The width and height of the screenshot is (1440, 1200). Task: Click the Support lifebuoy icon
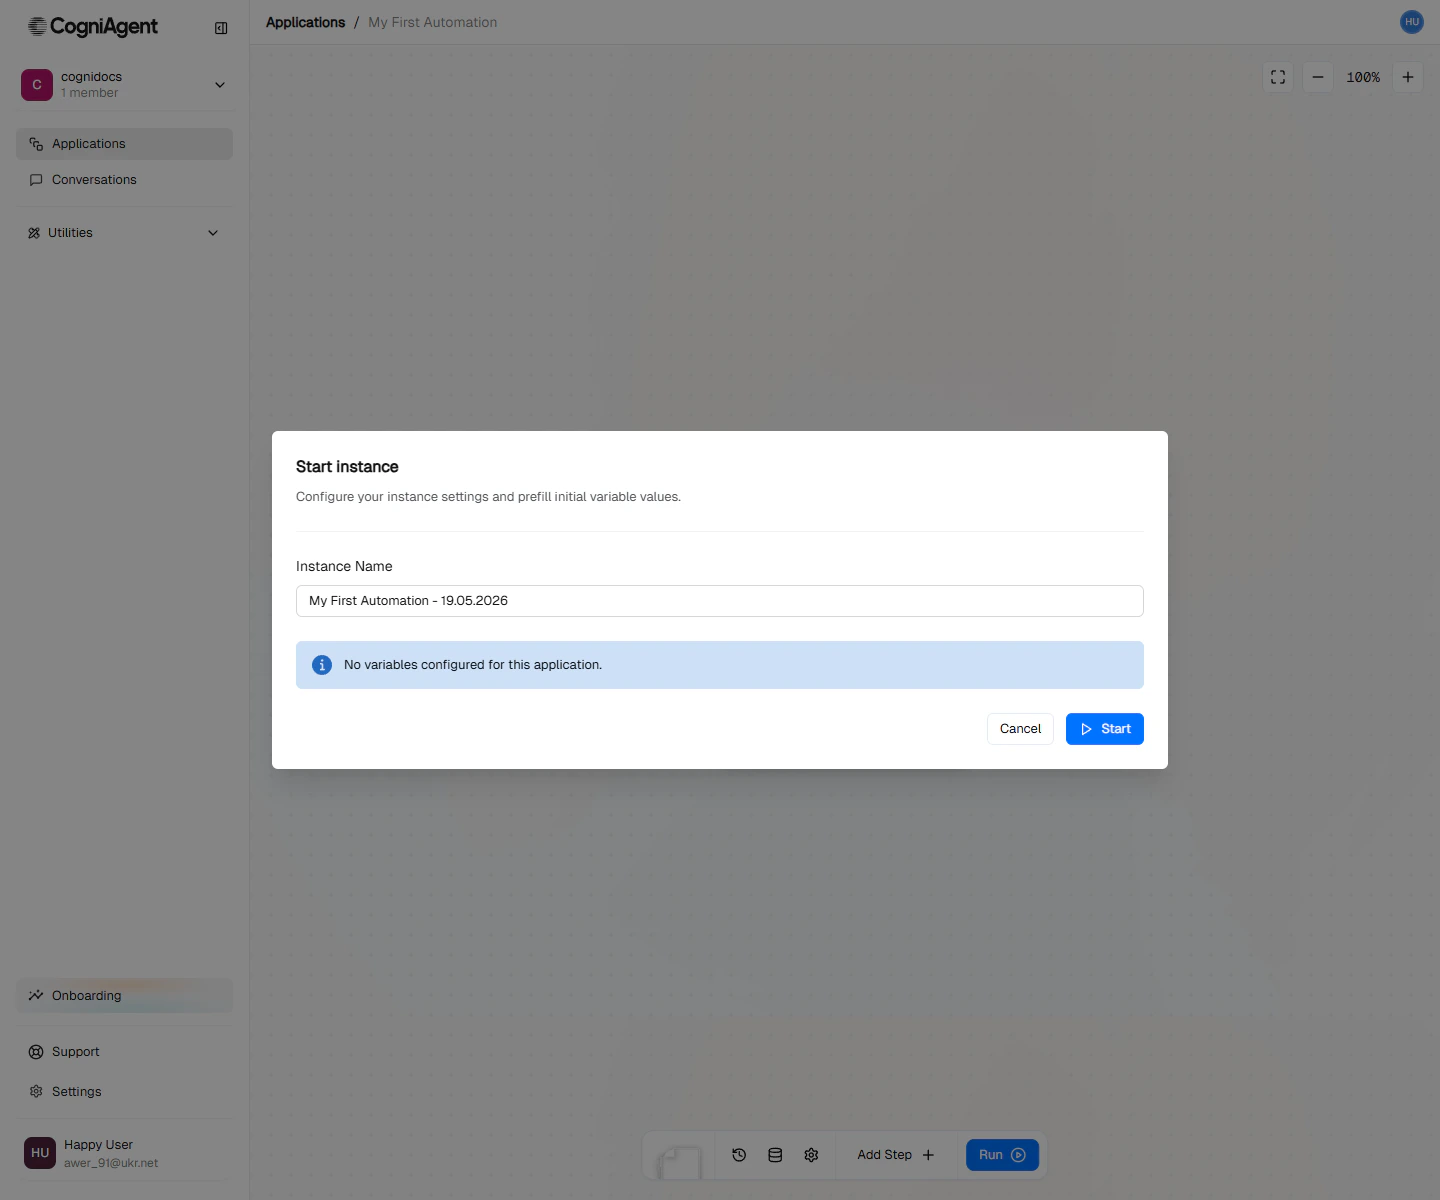36,1052
